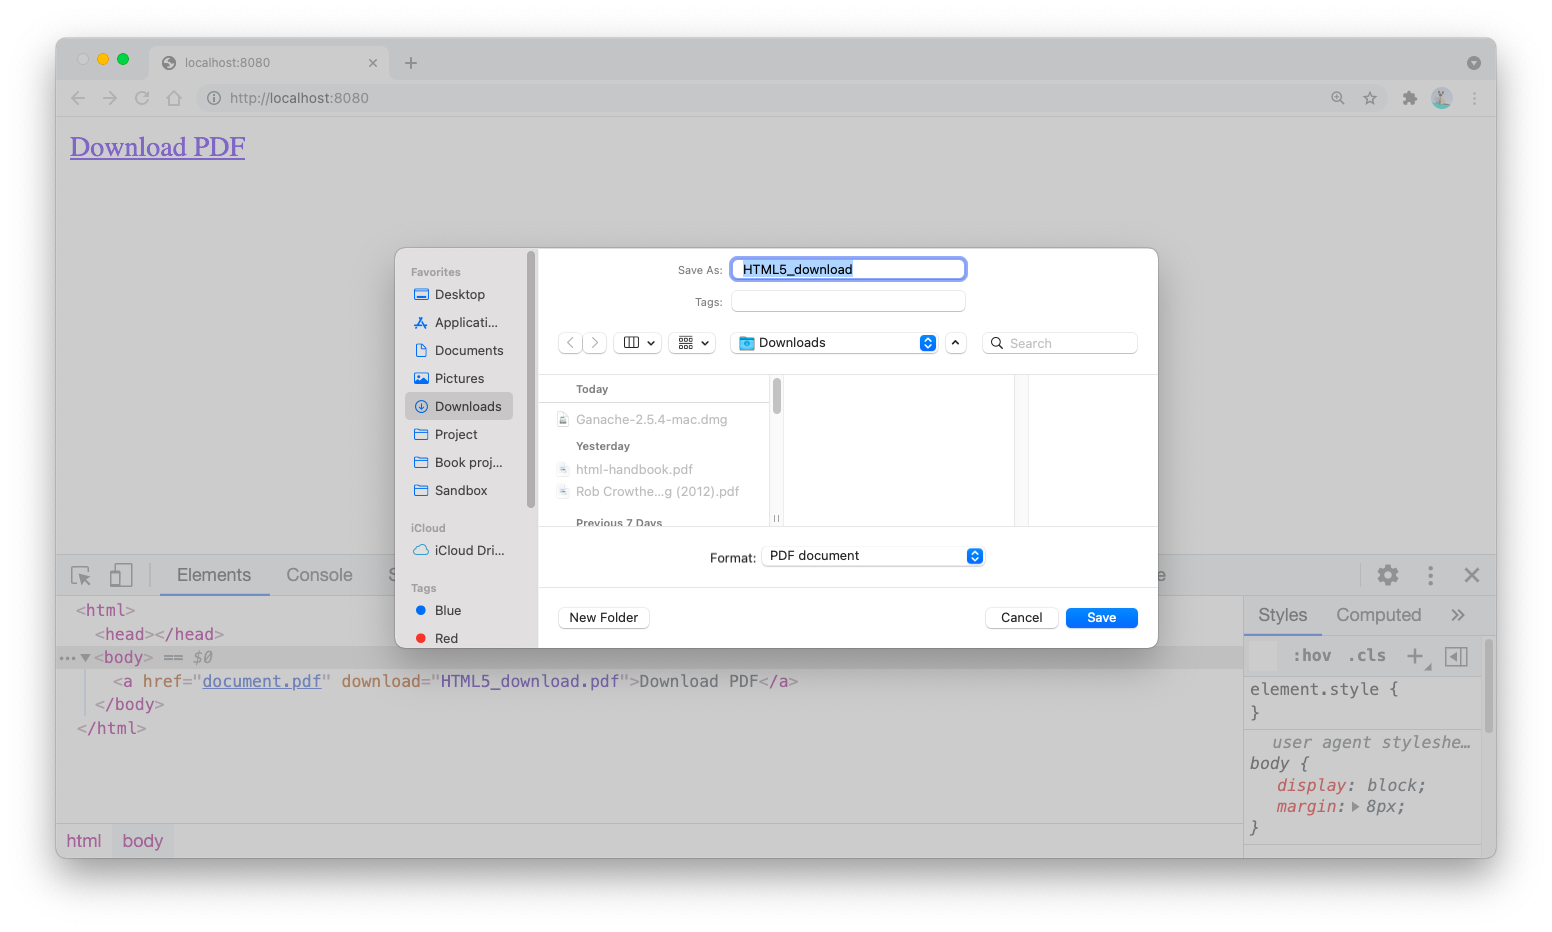The width and height of the screenshot is (1552, 932).
Task: Bookmark this page with the star icon
Action: (1370, 98)
